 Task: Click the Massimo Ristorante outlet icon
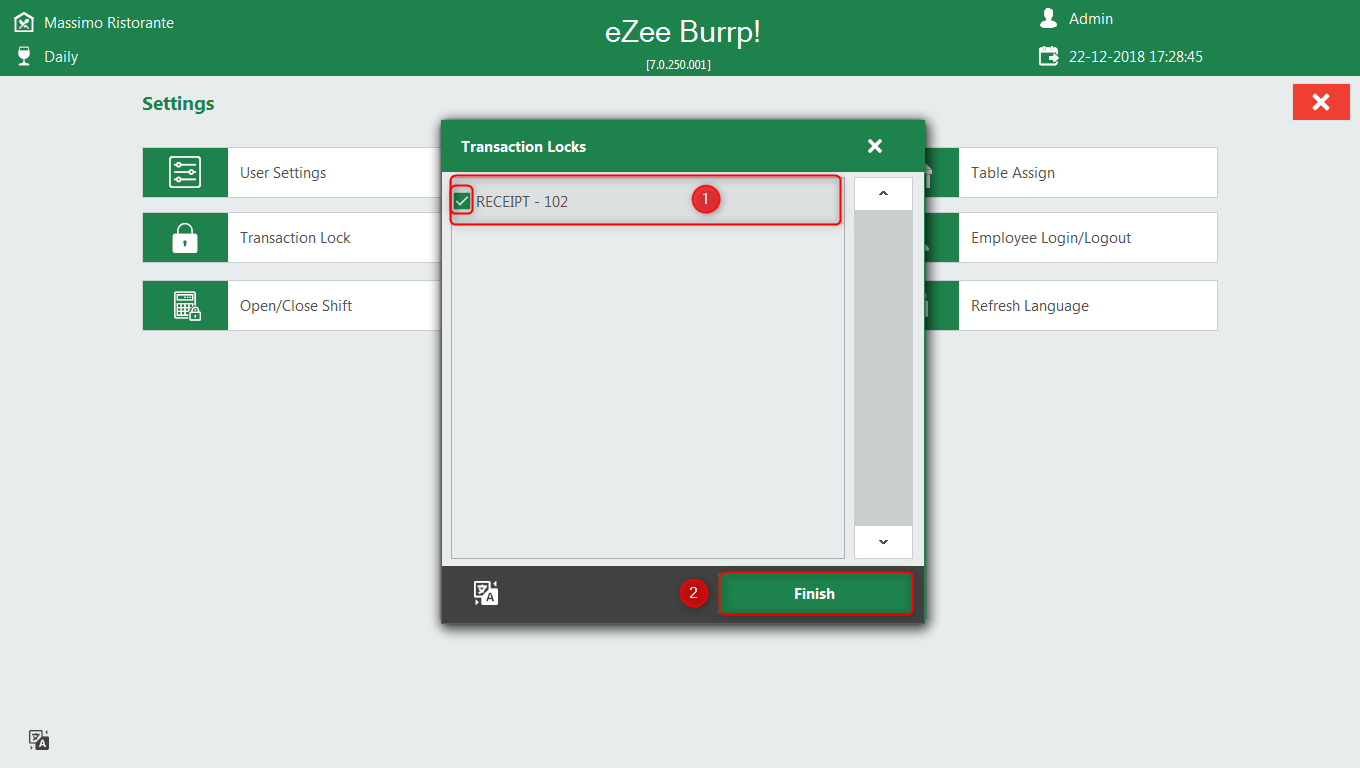24,21
